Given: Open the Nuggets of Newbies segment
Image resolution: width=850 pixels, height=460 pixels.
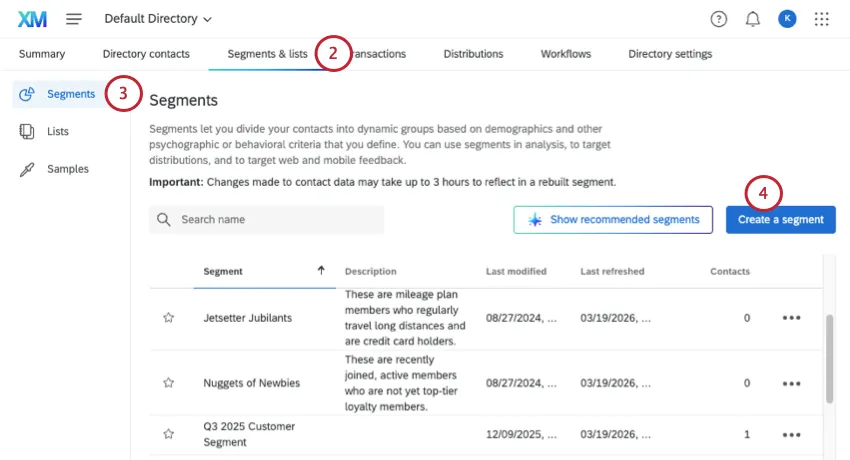Looking at the screenshot, I should tap(252, 383).
